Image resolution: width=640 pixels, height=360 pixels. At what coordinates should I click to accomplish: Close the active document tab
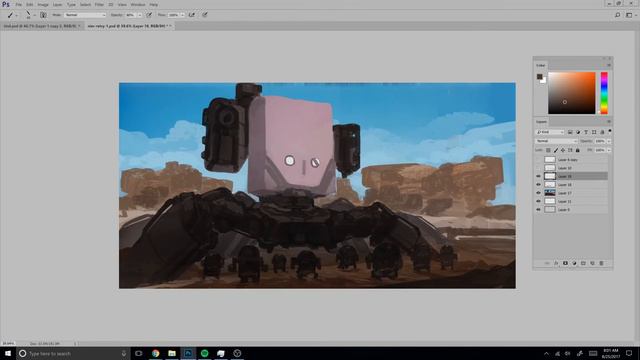(171, 26)
